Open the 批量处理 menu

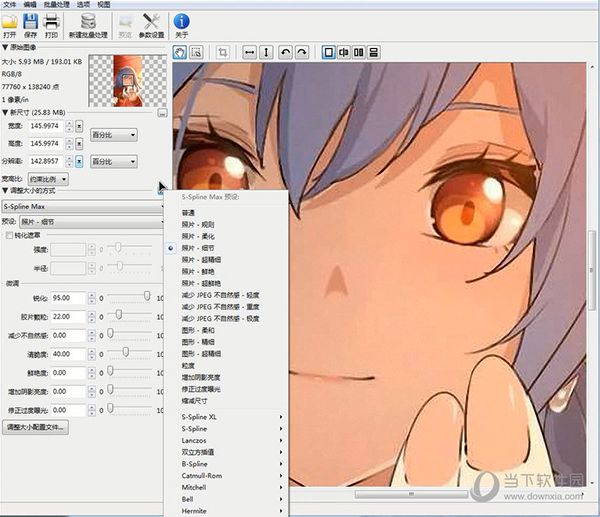click(x=56, y=5)
